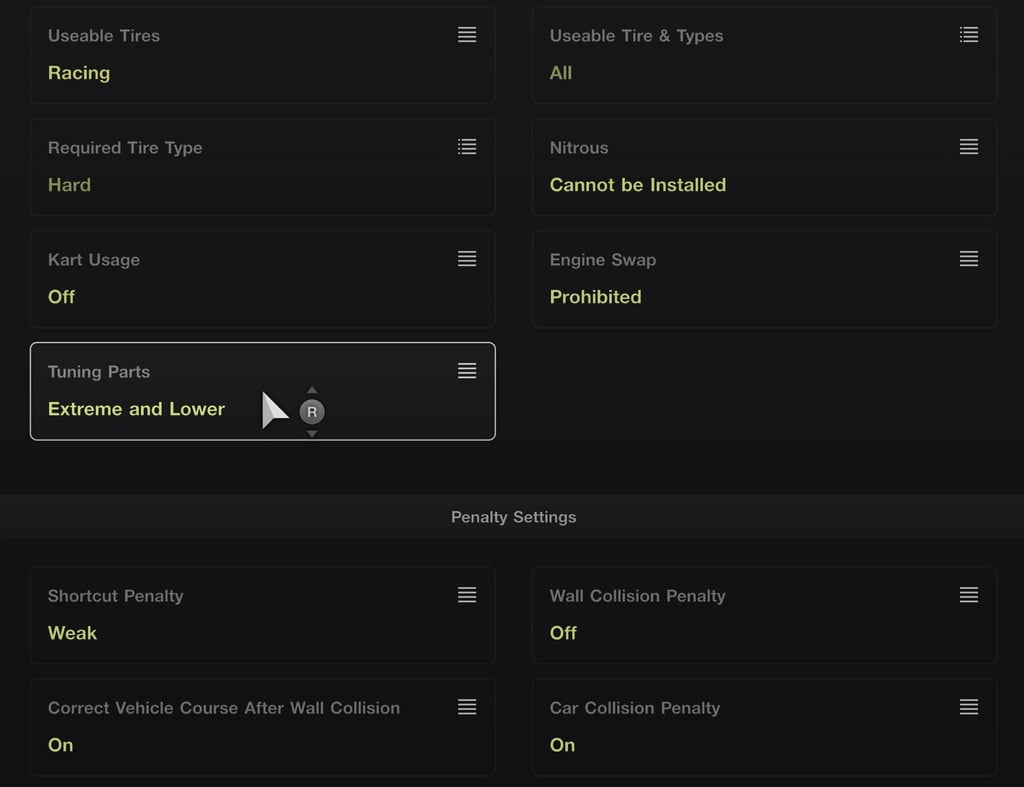Change Shortcut Penalty Weak value

[72, 633]
